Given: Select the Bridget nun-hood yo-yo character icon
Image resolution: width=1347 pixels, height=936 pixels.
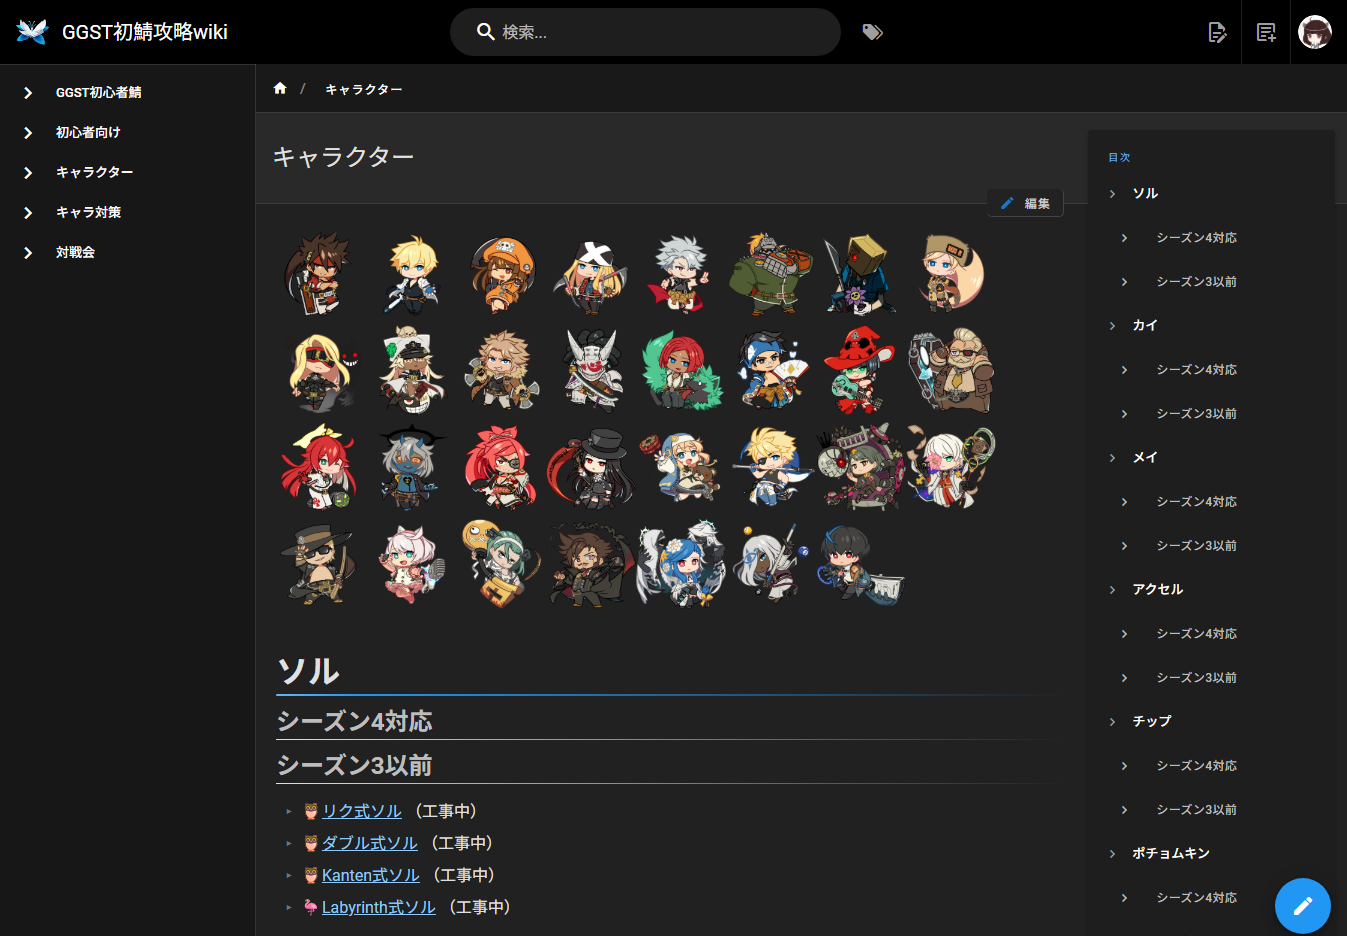Looking at the screenshot, I should pyautogui.click(x=681, y=467).
